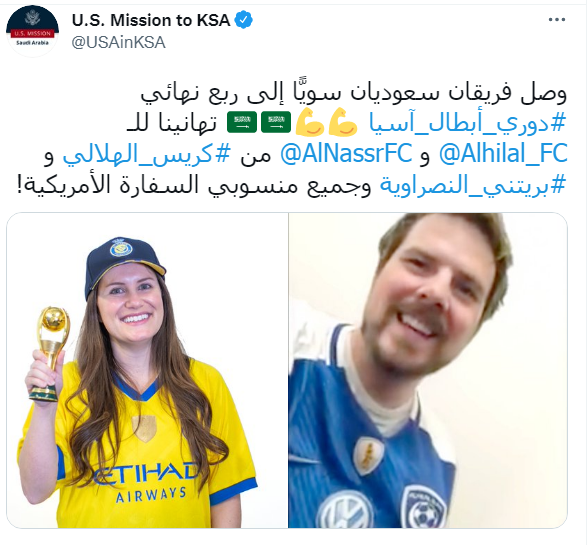Screen dimensions: 588x545
Task: Click the first Saudi flag emoji
Action: click(276, 122)
